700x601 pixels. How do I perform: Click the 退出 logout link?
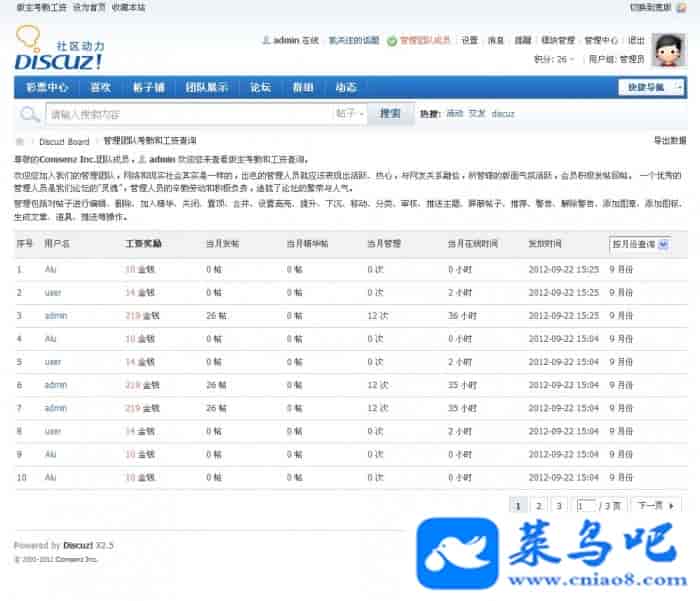[x=636, y=41]
